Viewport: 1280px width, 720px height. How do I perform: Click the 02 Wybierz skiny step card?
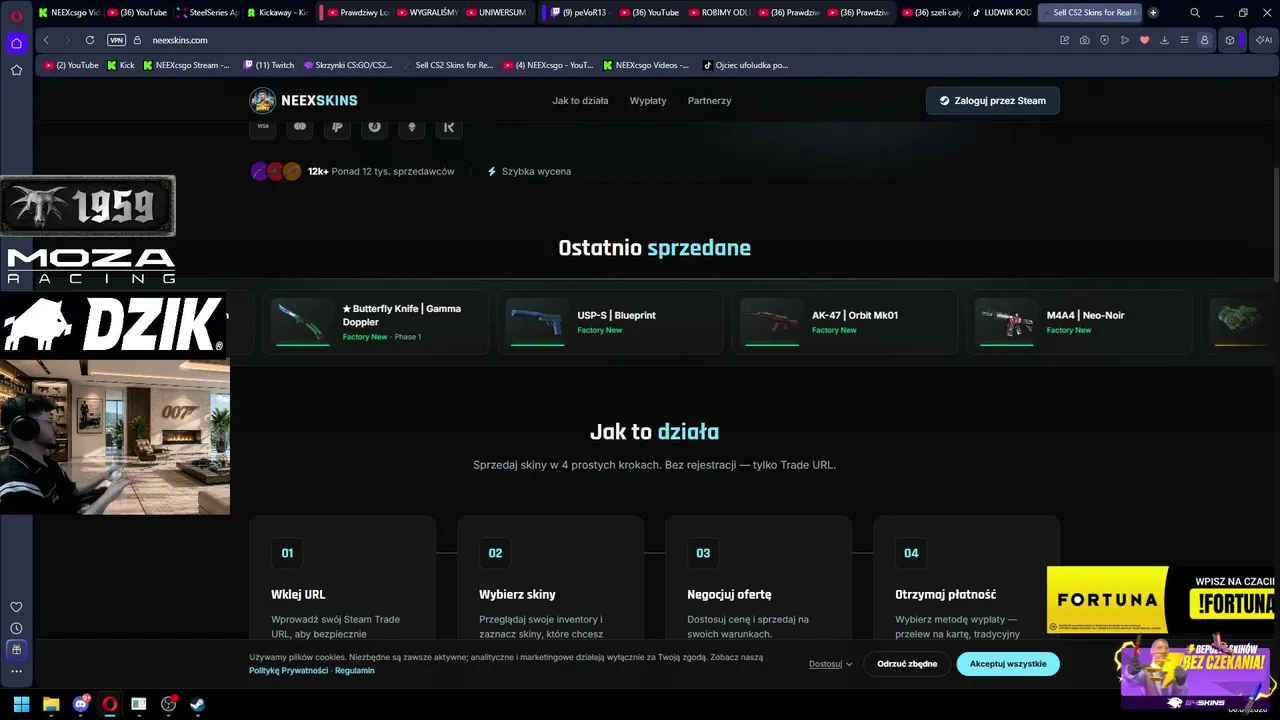click(x=550, y=580)
